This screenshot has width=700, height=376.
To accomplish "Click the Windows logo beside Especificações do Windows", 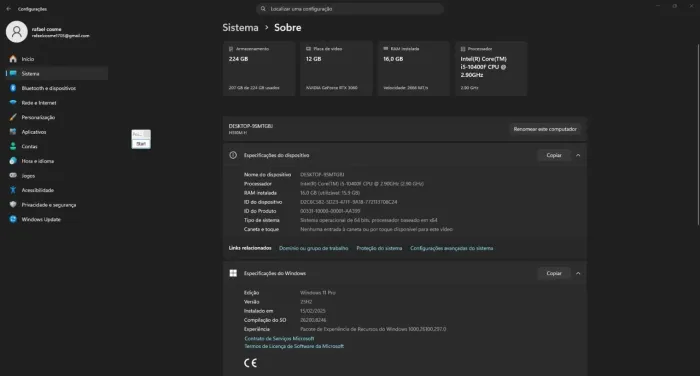I will tap(233, 273).
